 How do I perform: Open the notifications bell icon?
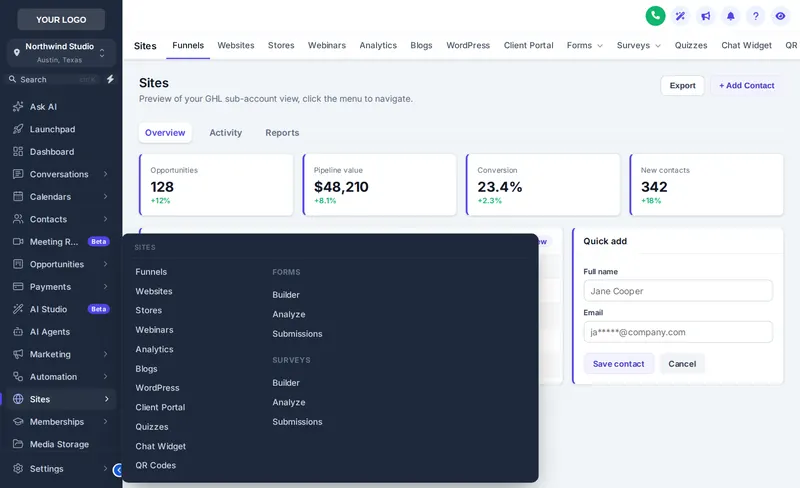pyautogui.click(x=731, y=16)
